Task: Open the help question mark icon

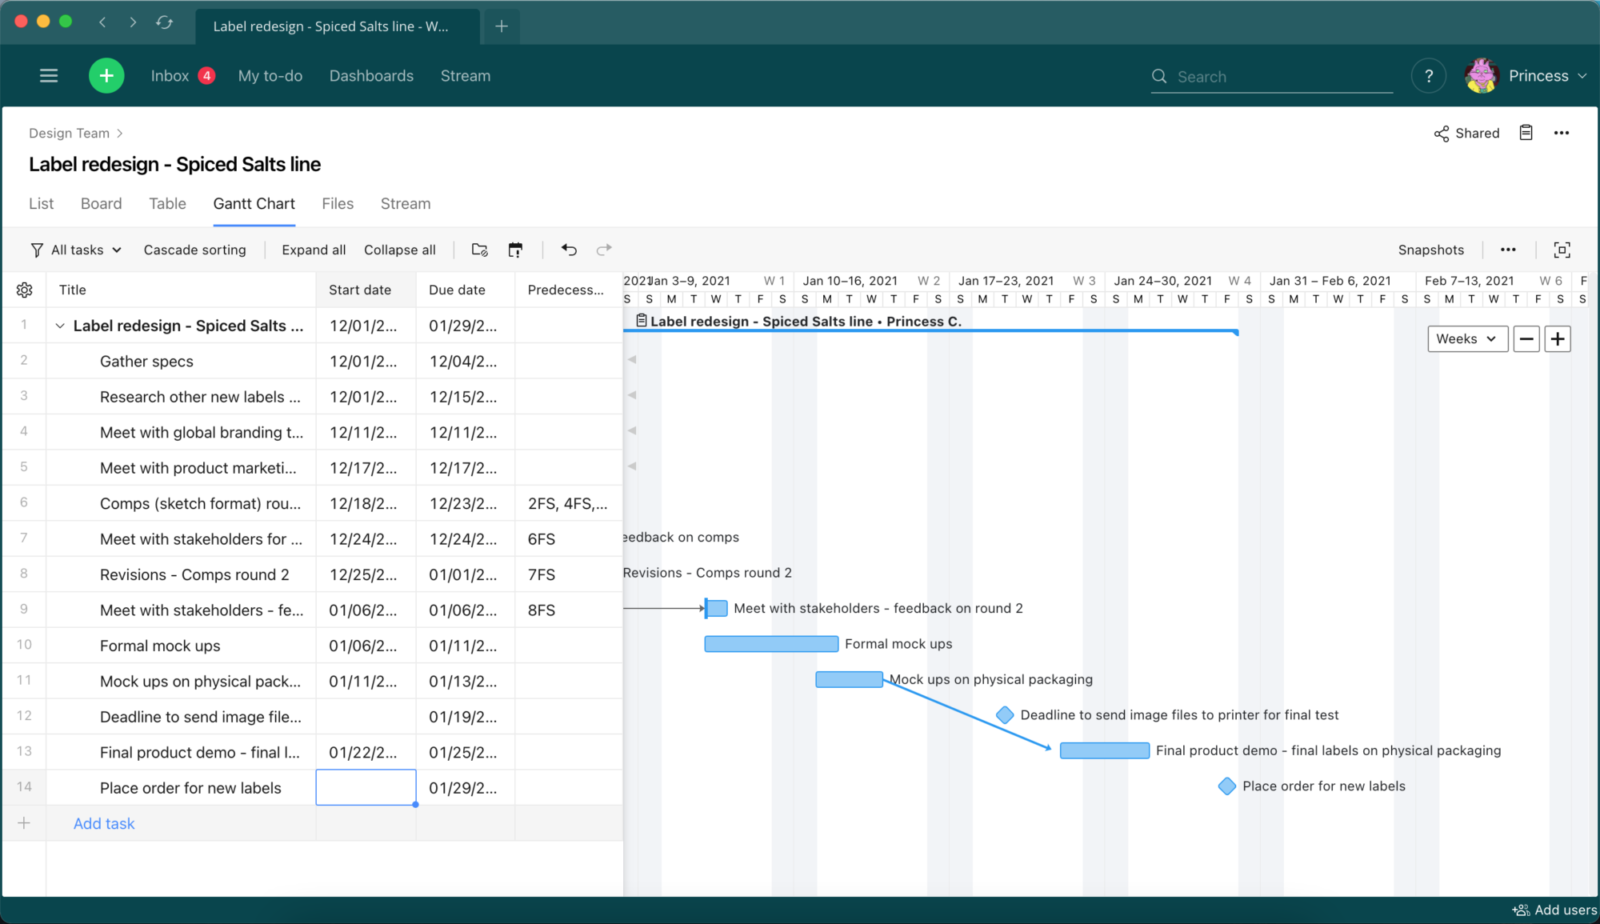Action: point(1428,76)
